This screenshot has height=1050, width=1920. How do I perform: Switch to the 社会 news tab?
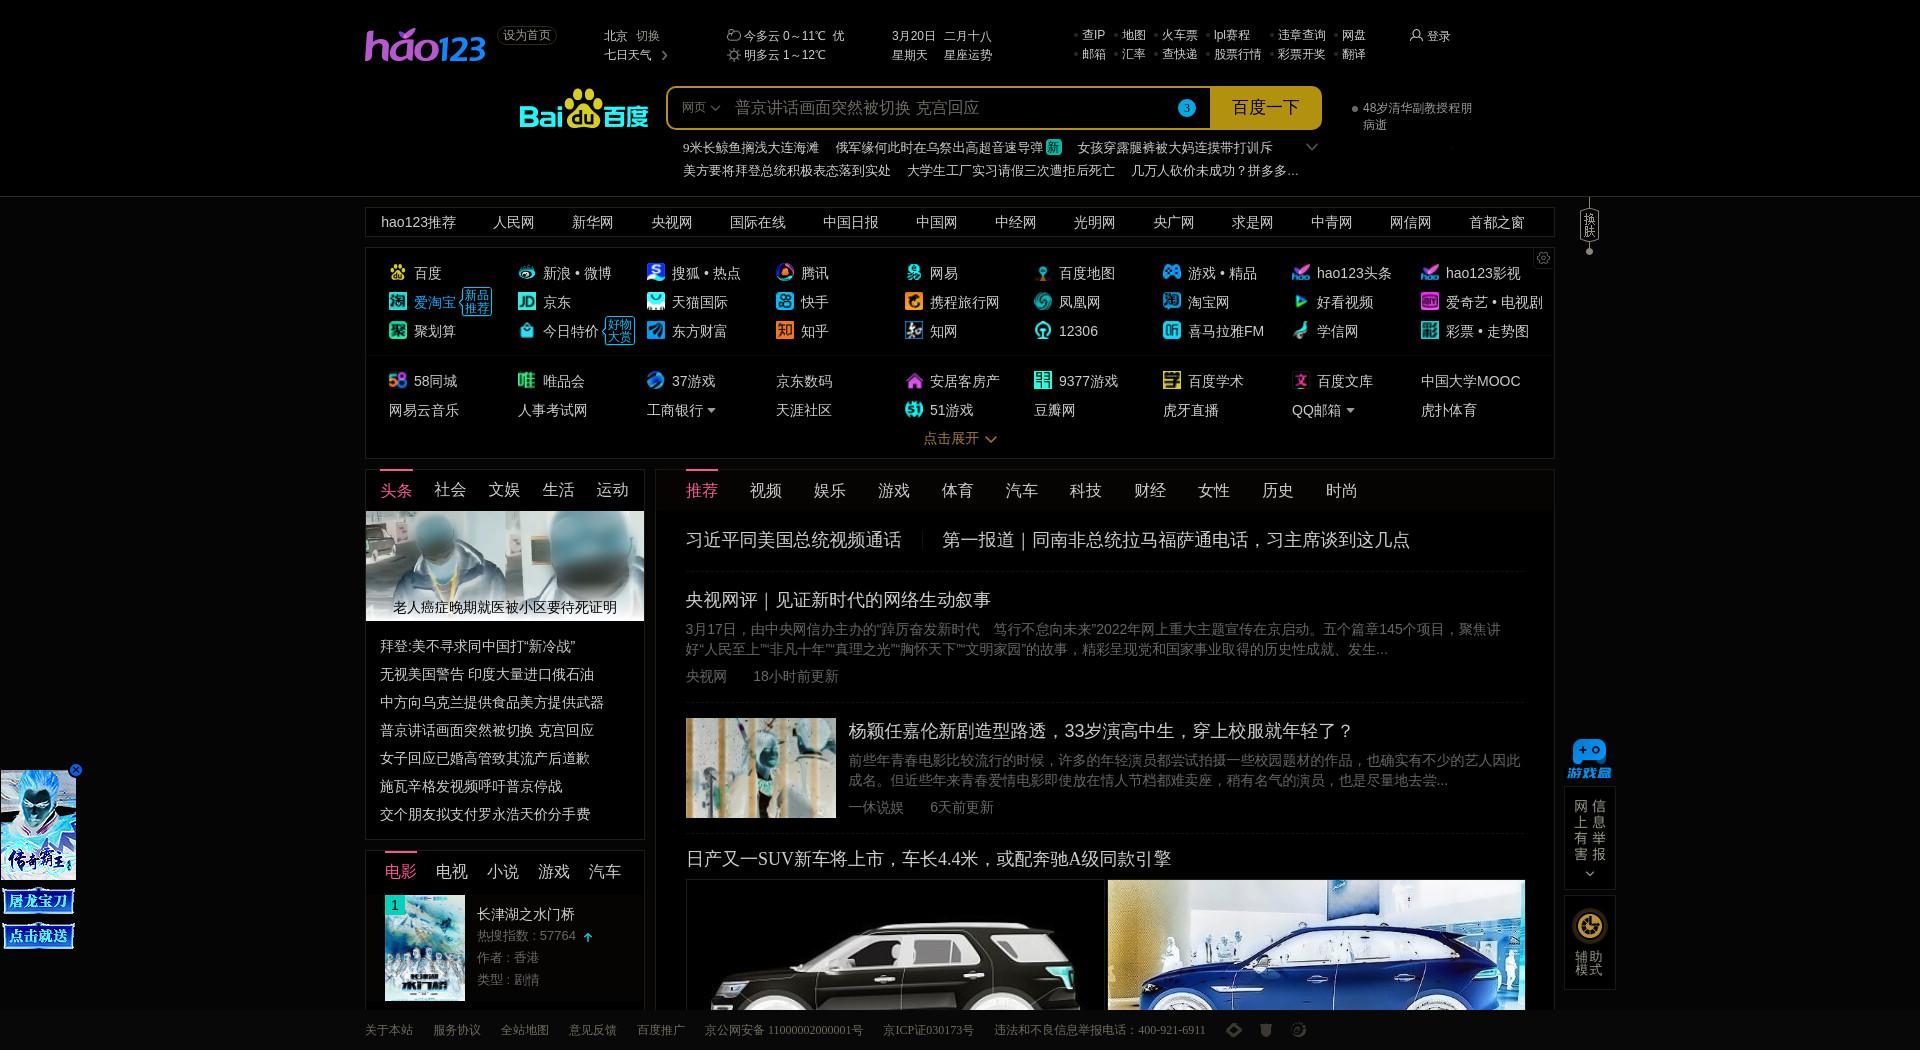tap(450, 490)
